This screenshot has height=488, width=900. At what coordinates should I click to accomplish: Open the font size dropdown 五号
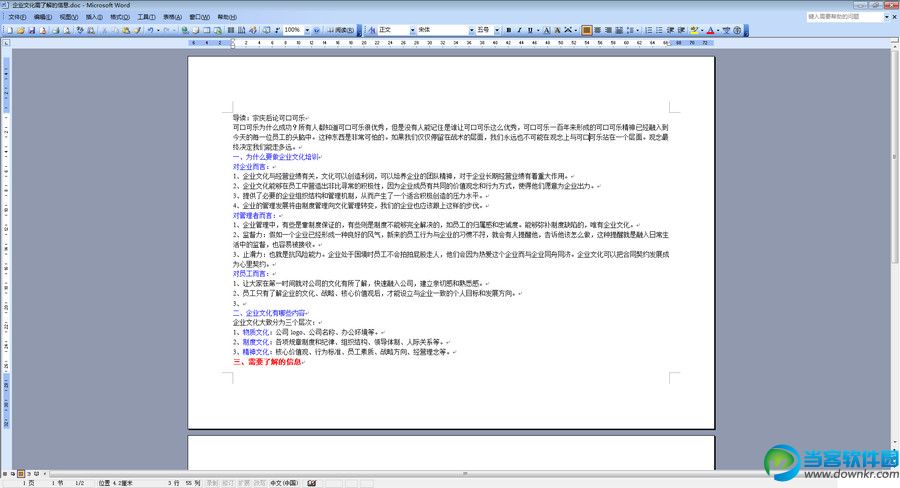coord(497,30)
